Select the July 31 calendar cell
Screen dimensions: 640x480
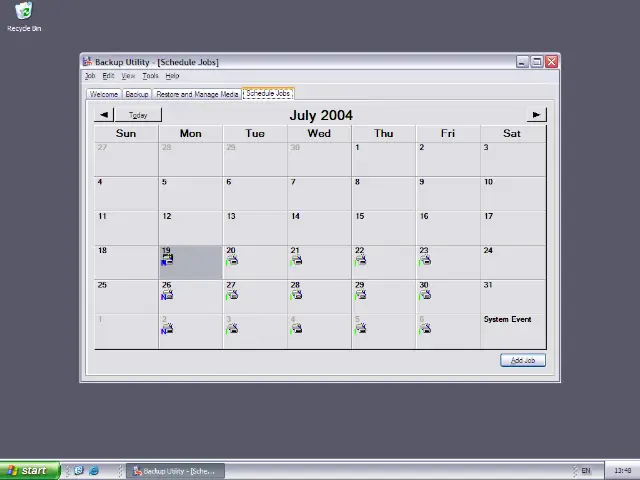(x=513, y=297)
